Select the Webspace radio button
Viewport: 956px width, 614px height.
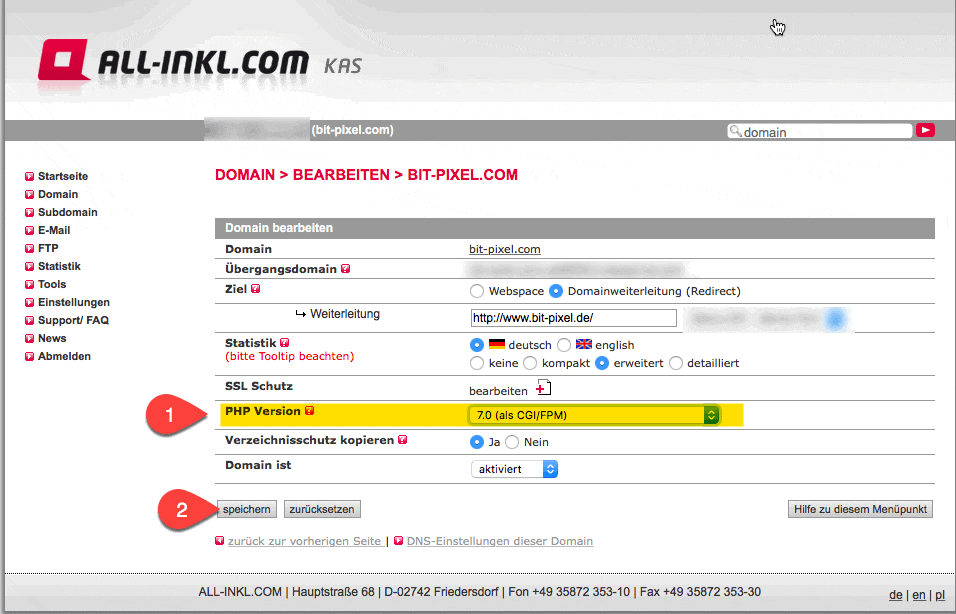point(477,291)
